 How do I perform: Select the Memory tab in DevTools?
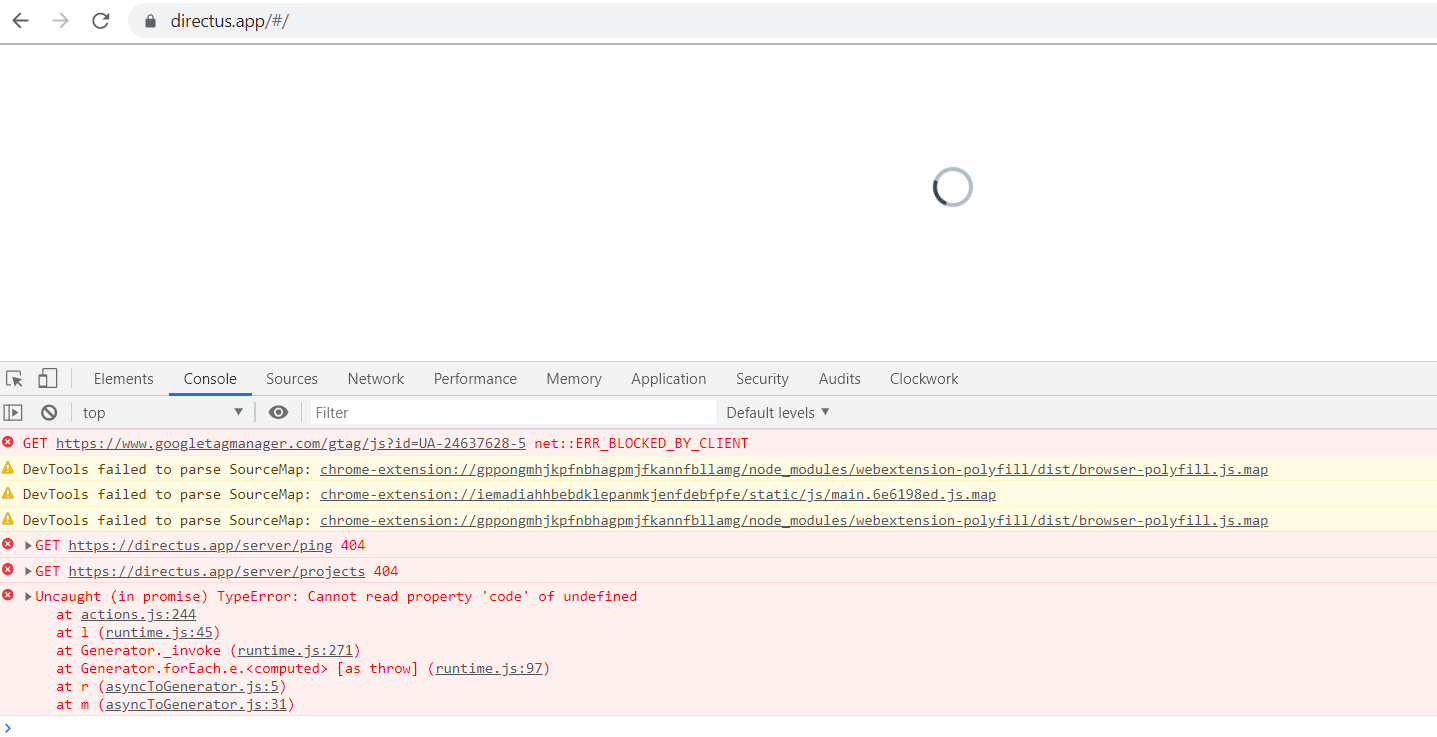[573, 378]
